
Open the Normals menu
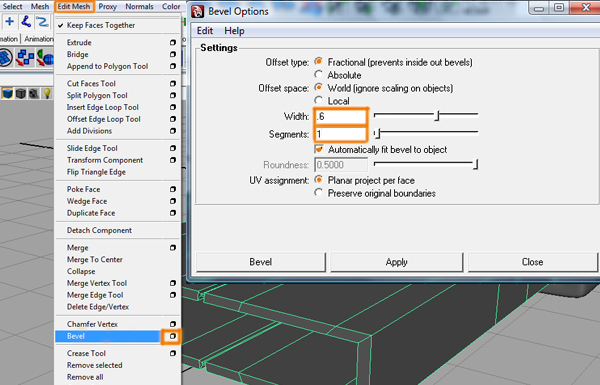pyautogui.click(x=139, y=7)
